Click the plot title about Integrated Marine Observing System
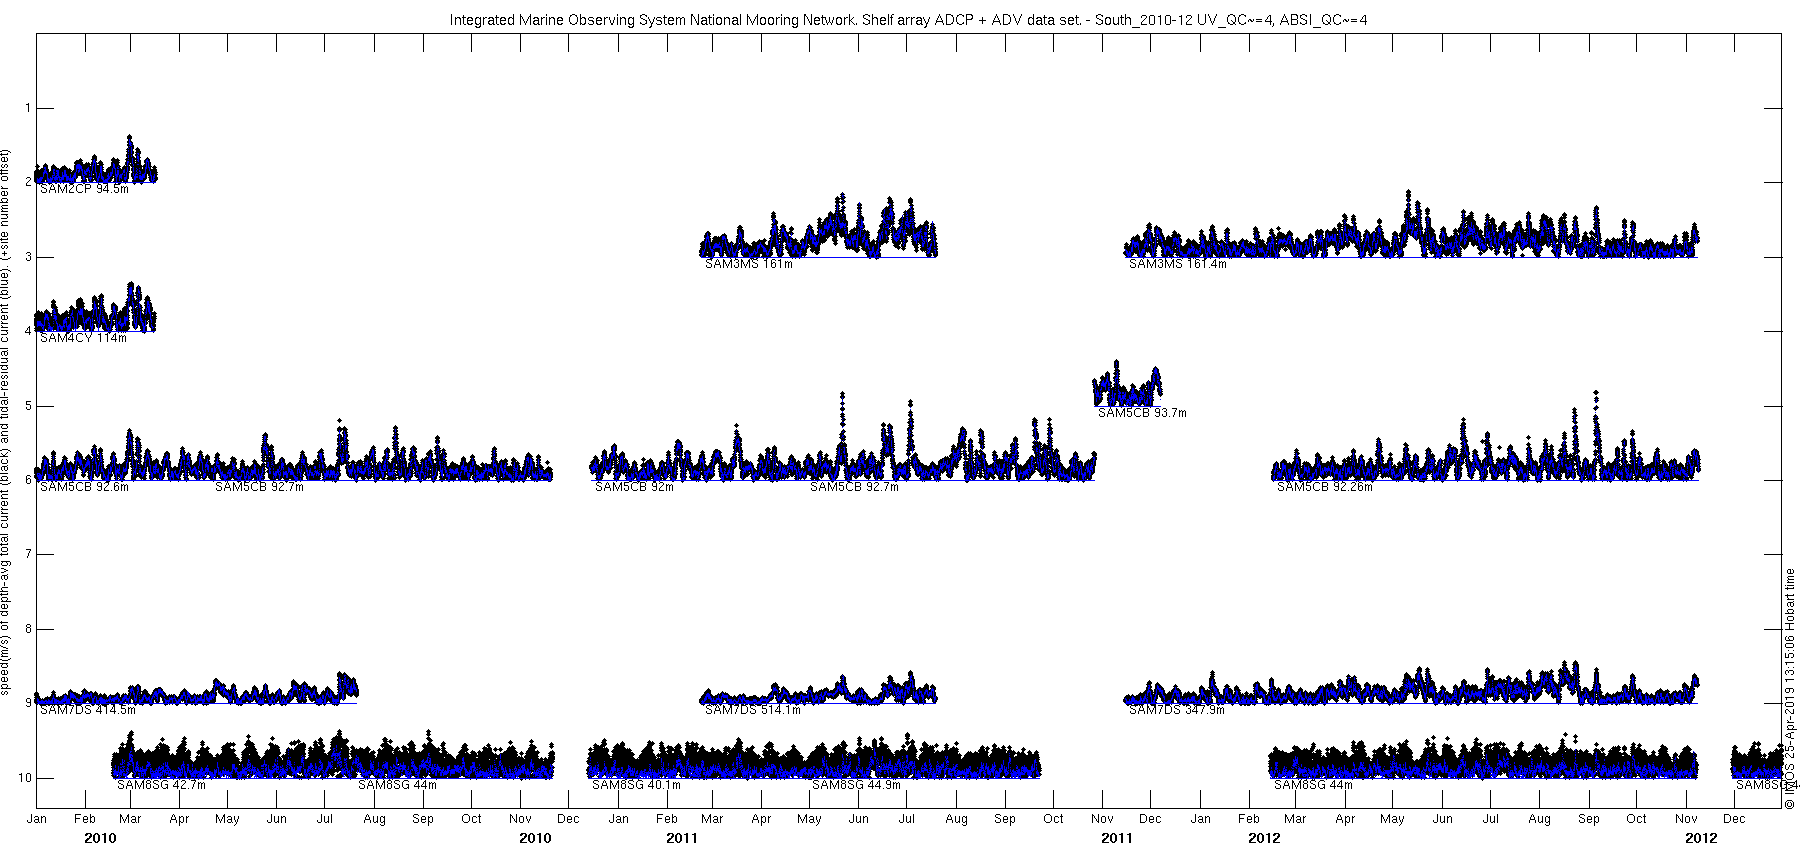The width and height of the screenshot is (1800, 850). coord(908,20)
